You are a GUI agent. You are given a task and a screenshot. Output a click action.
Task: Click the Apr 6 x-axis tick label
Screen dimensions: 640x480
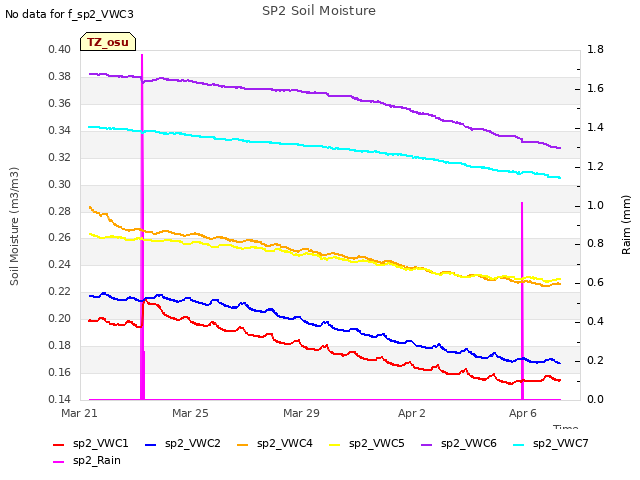pyautogui.click(x=523, y=413)
